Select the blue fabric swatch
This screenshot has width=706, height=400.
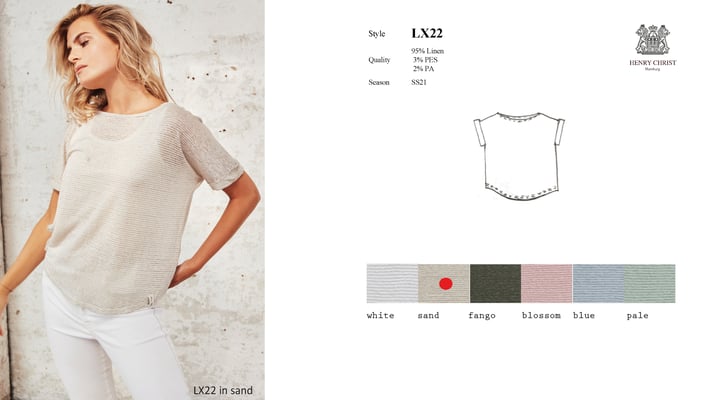point(598,283)
